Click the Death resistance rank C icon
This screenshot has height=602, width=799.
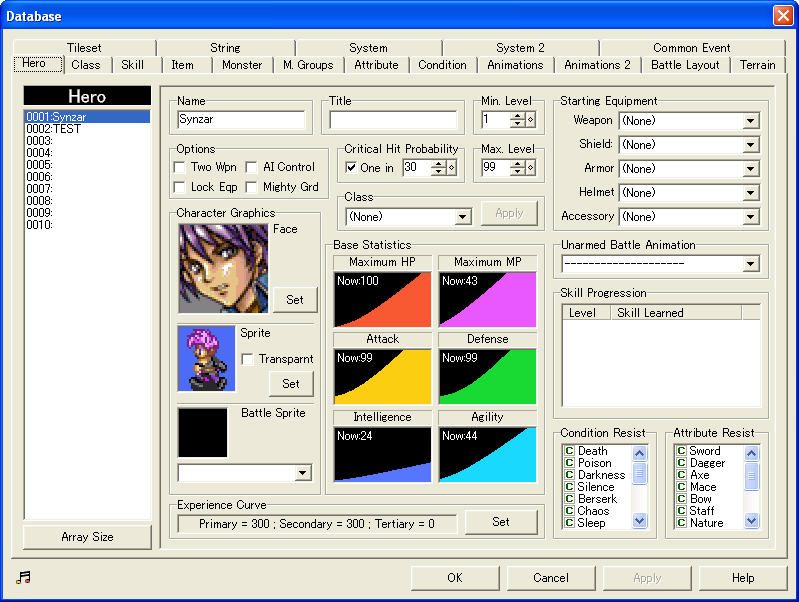click(569, 451)
